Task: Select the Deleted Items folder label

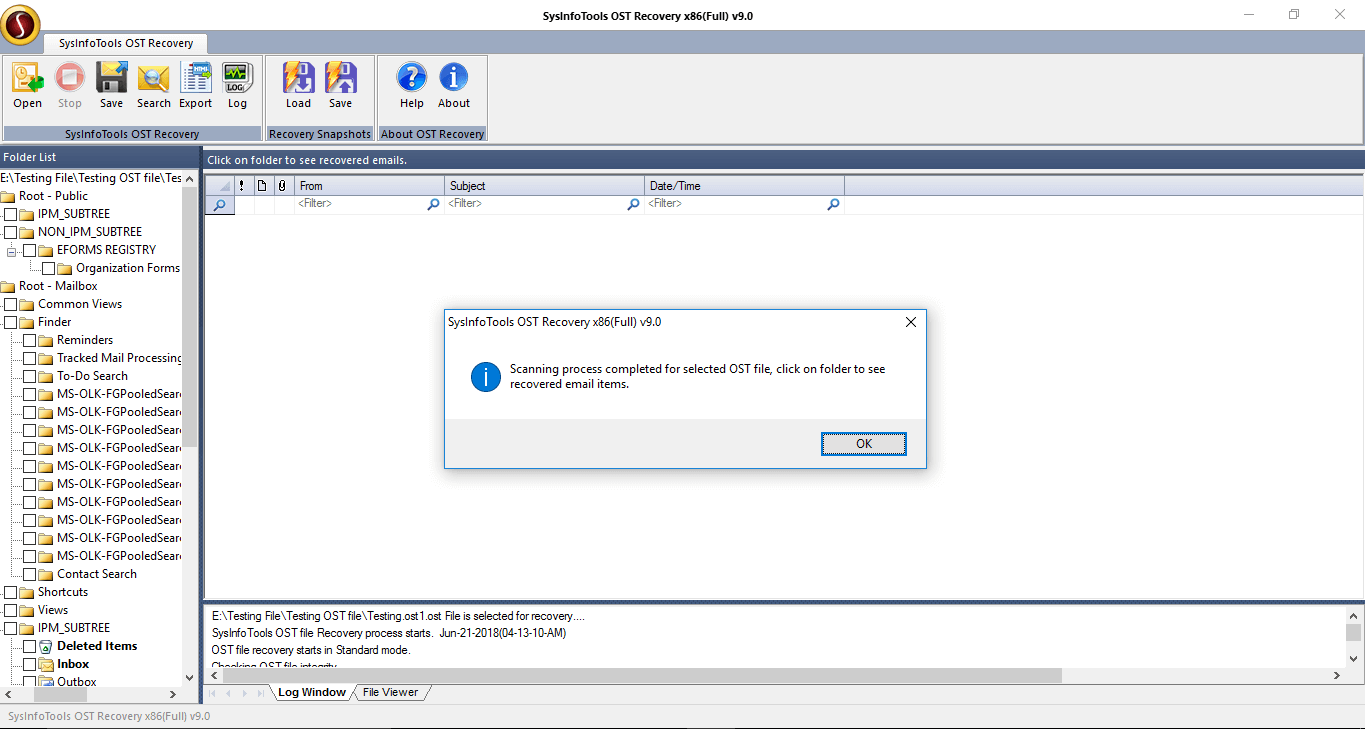Action: (97, 646)
